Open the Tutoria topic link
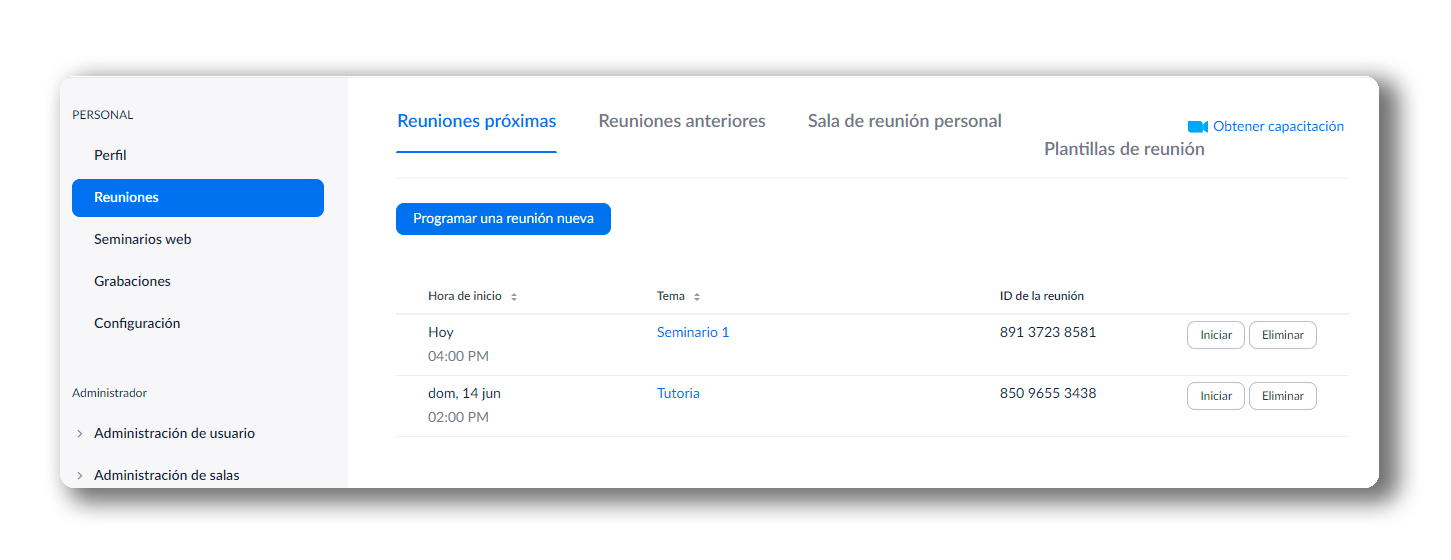Screen dimensions: 1451x560 tap(678, 393)
